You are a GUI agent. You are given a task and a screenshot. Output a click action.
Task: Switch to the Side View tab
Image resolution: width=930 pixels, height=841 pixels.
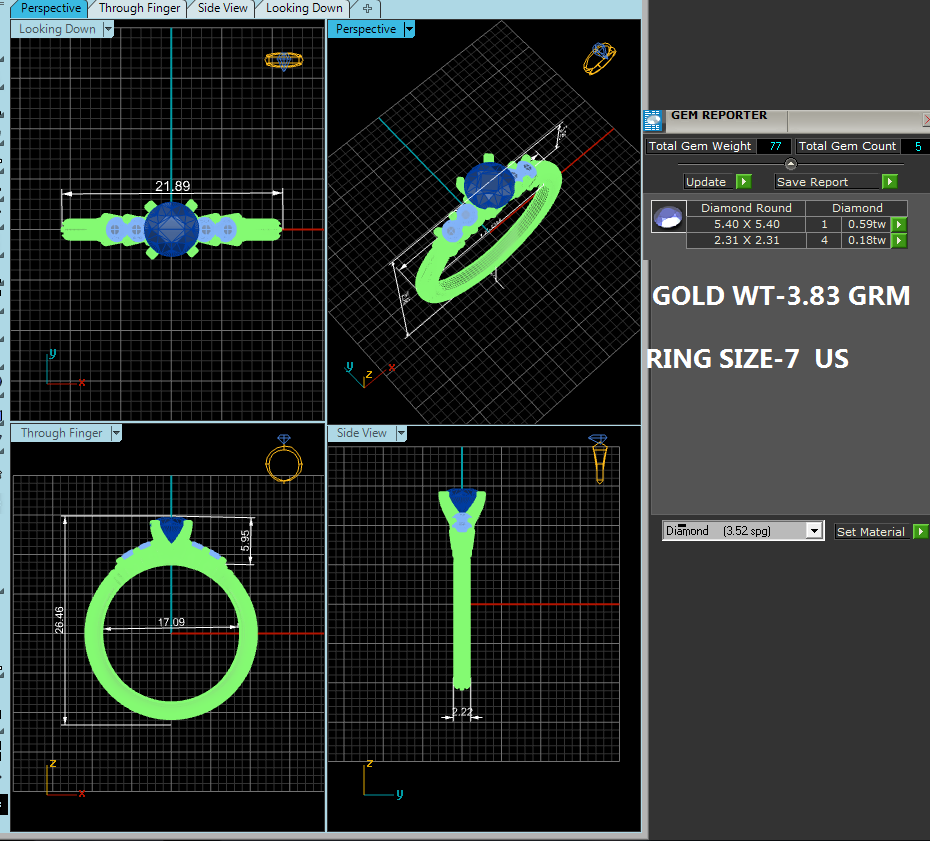pos(222,8)
